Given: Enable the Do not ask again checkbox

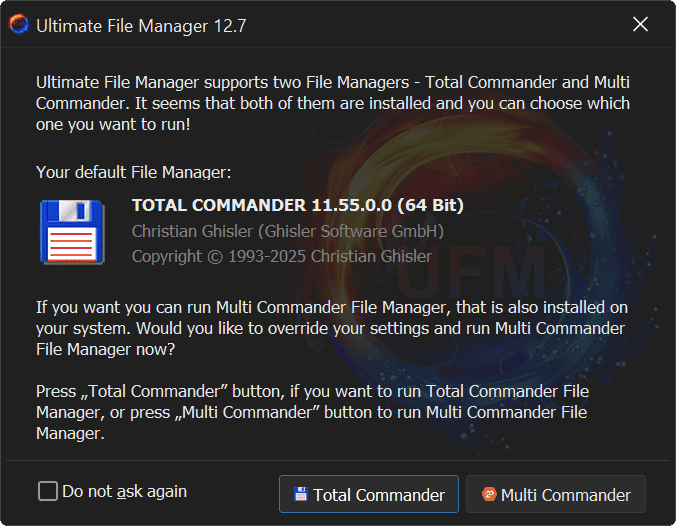Looking at the screenshot, I should click(48, 491).
